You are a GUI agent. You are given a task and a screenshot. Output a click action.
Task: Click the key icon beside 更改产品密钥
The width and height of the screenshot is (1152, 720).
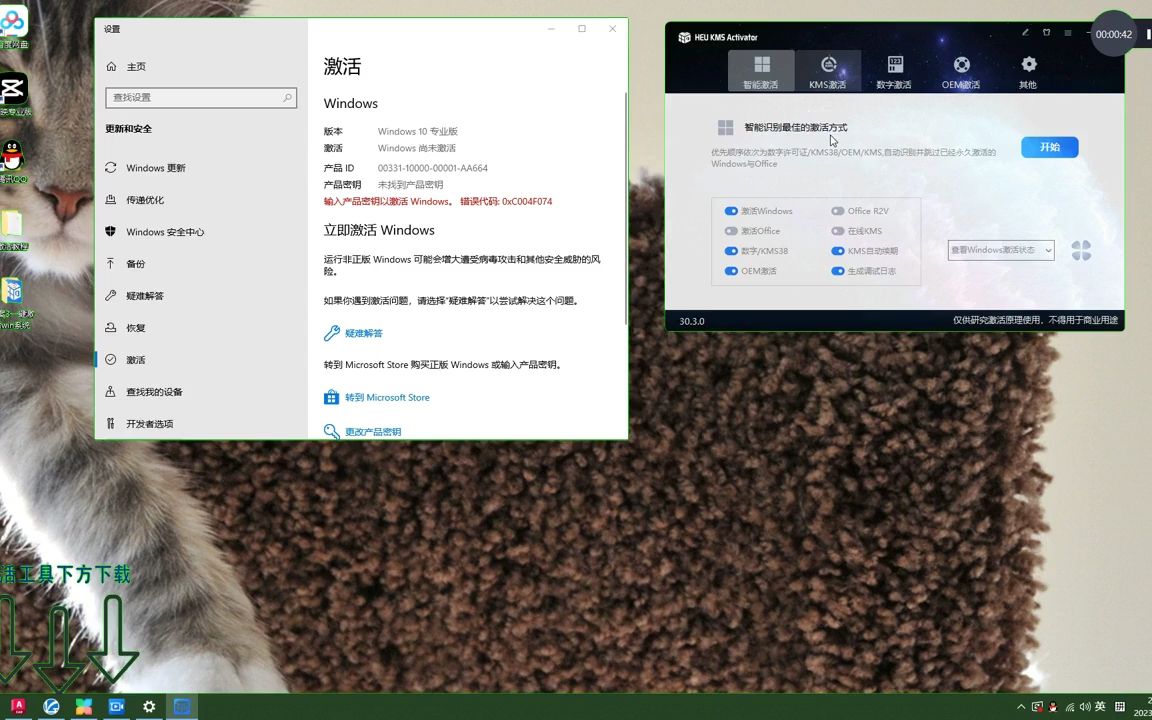tap(331, 431)
